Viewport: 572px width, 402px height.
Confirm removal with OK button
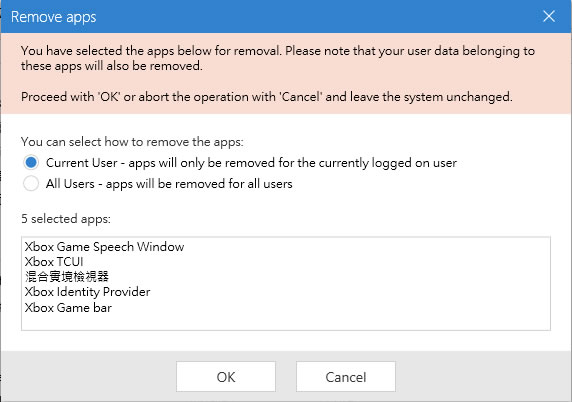coord(226,377)
